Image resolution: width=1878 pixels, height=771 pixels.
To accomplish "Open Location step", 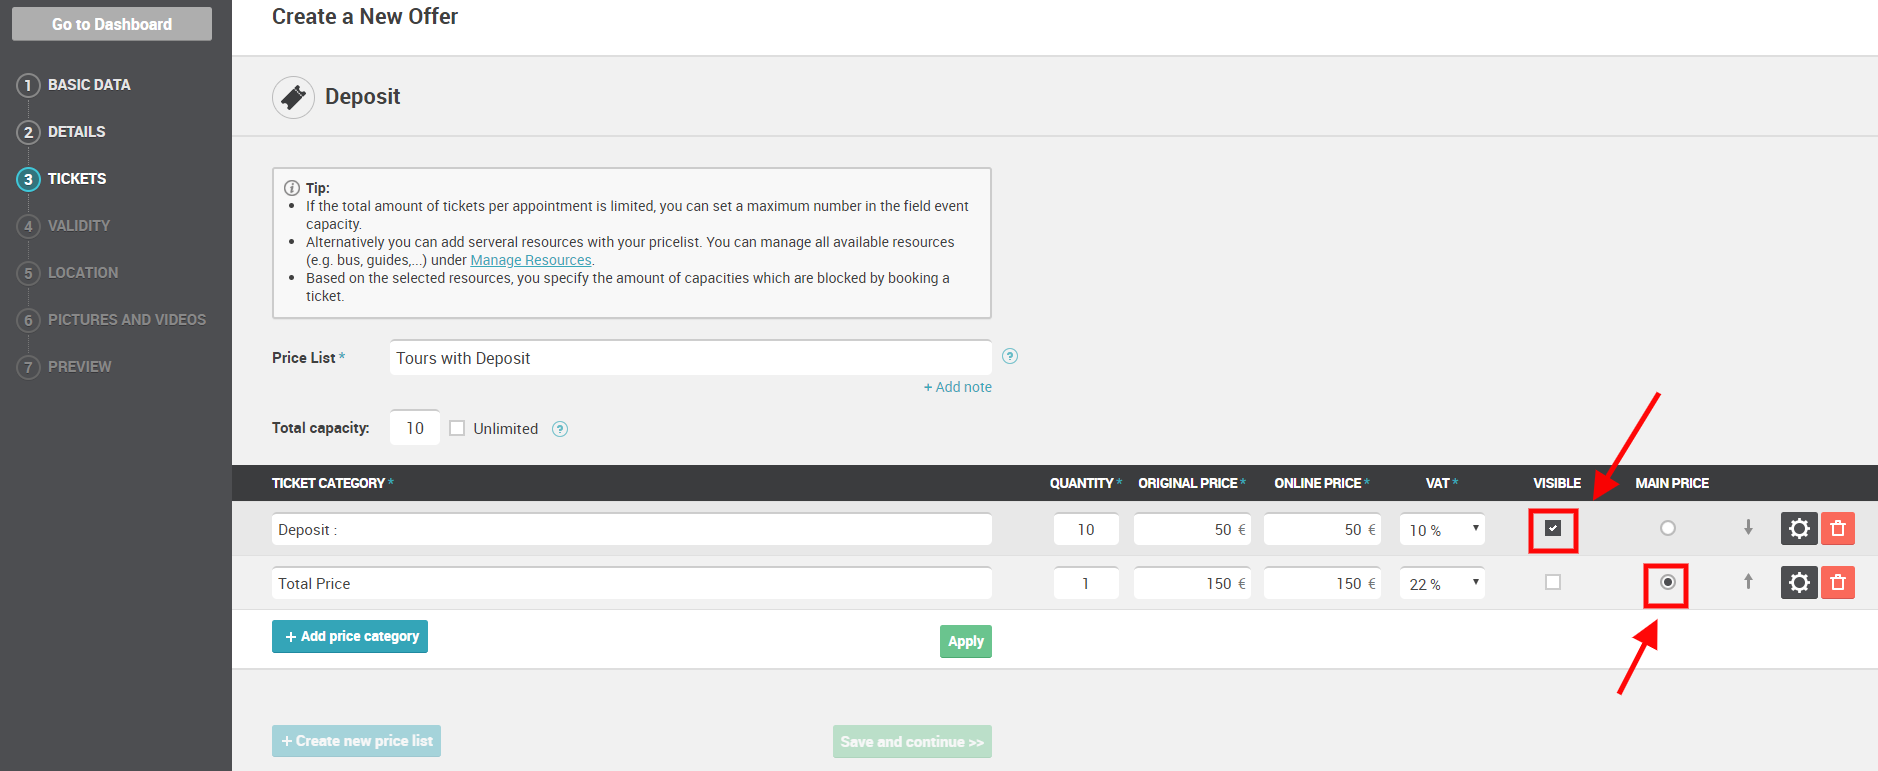I will point(83,273).
